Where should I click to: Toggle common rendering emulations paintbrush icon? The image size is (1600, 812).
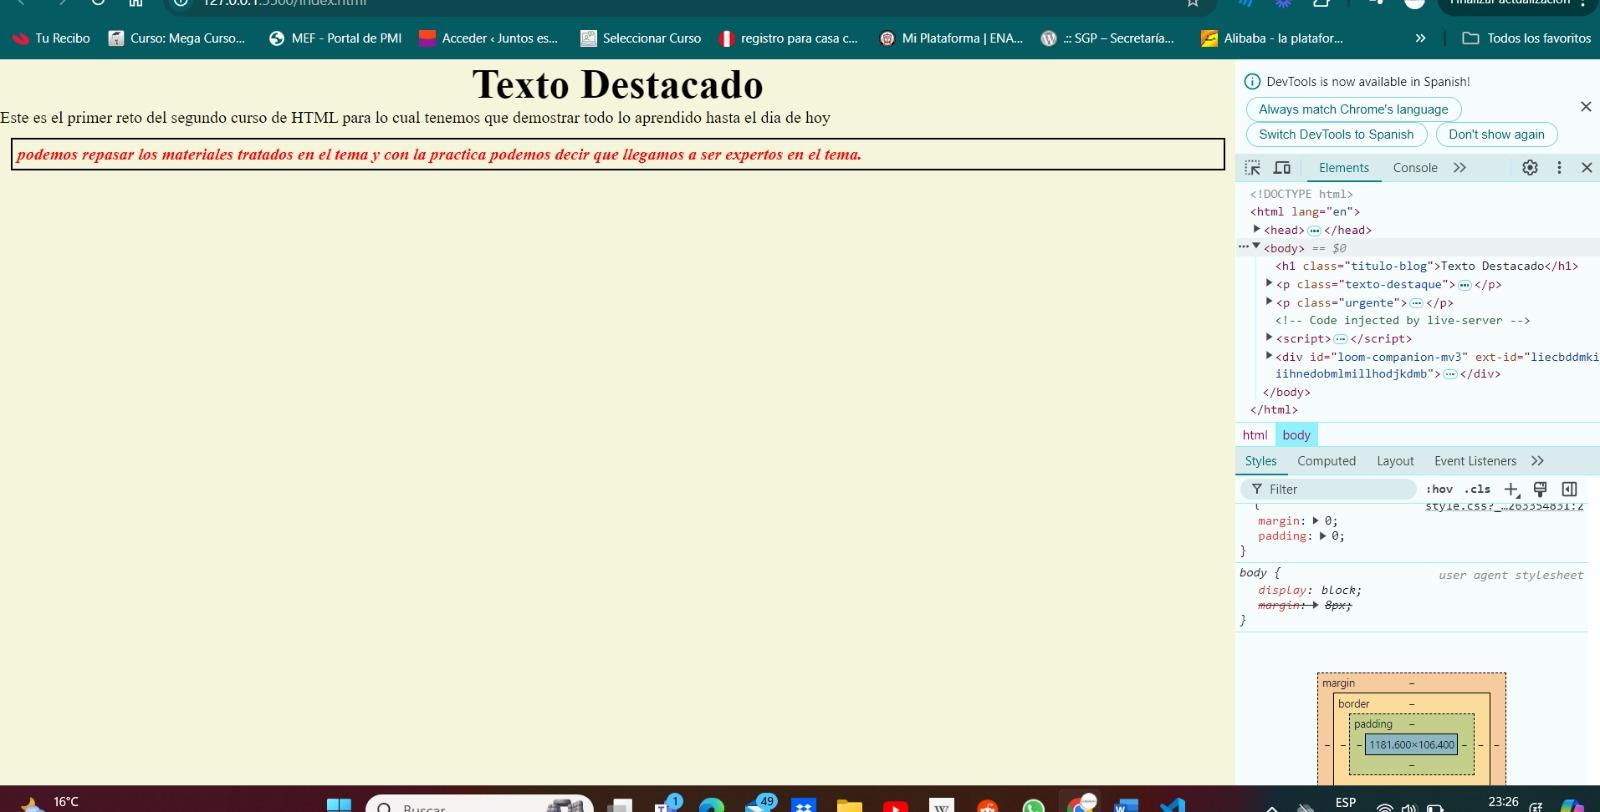click(1540, 489)
